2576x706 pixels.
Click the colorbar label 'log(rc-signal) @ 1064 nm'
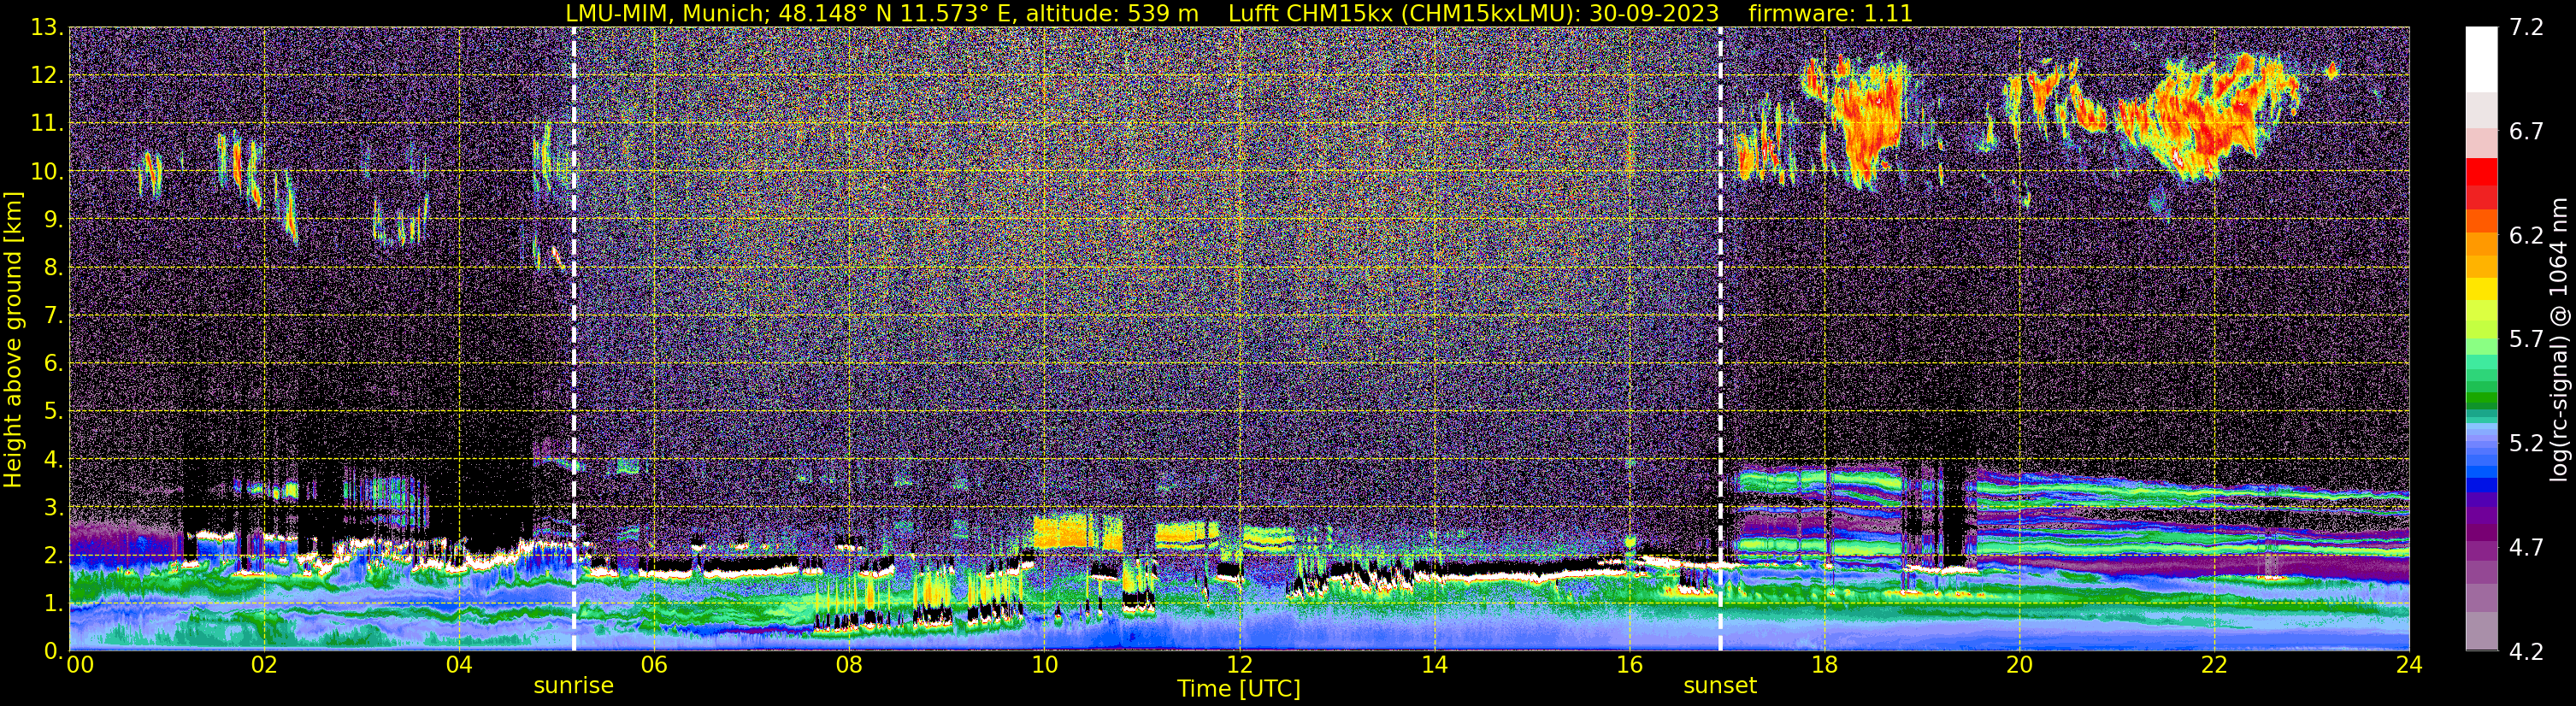[x=2559, y=340]
